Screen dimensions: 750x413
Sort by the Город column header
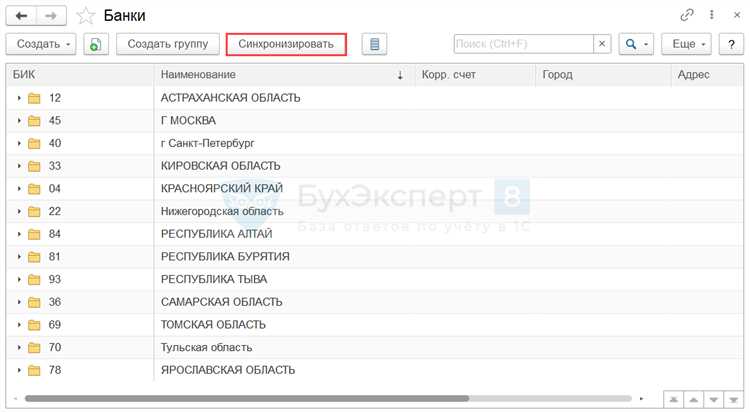click(603, 75)
